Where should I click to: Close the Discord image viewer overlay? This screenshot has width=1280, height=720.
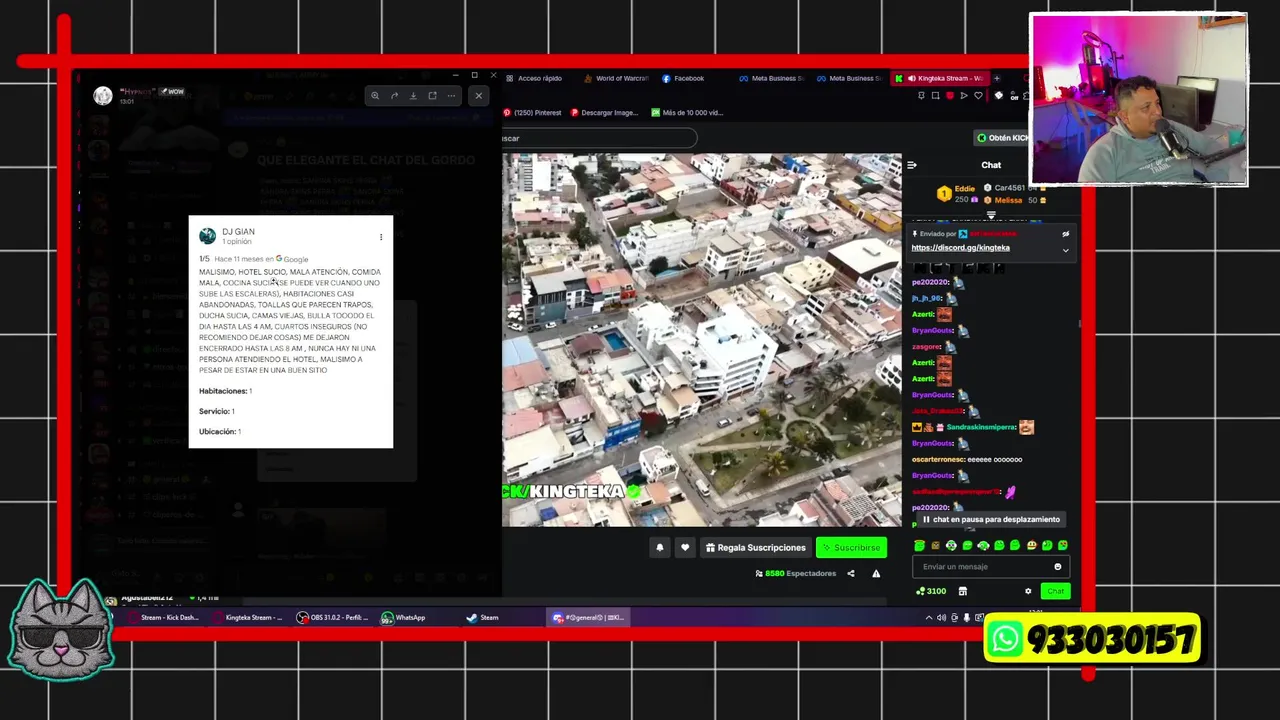coord(478,96)
